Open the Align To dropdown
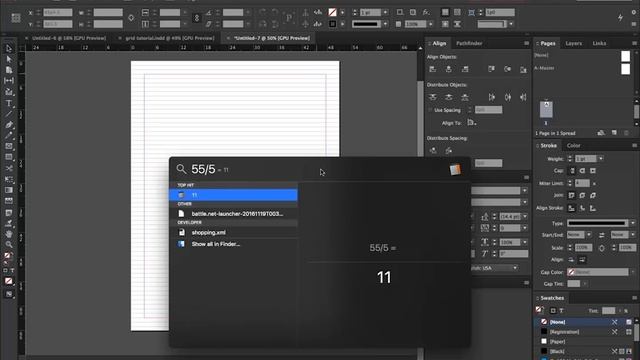Viewport: 640px width, 360px height. coord(472,123)
